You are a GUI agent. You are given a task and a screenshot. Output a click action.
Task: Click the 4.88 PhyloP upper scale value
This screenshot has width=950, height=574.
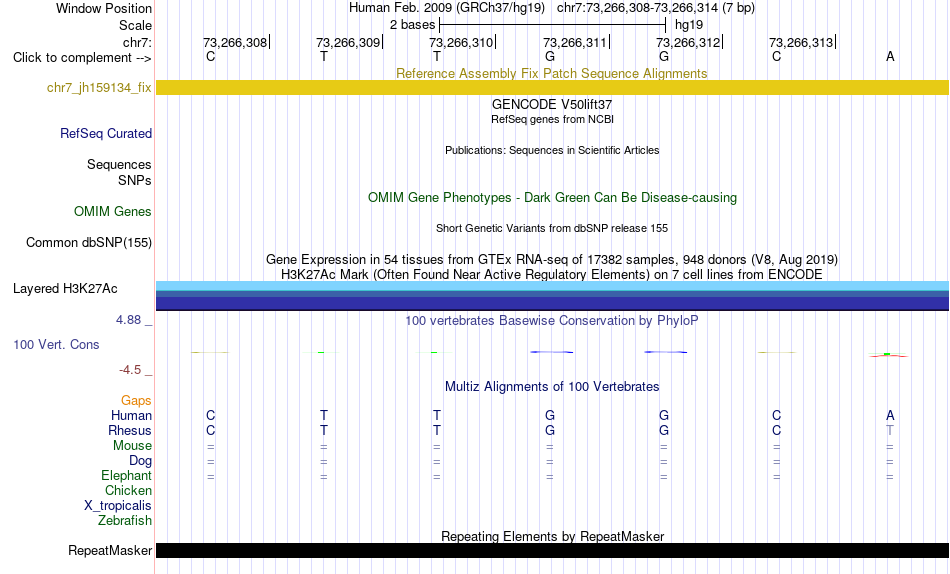click(128, 320)
